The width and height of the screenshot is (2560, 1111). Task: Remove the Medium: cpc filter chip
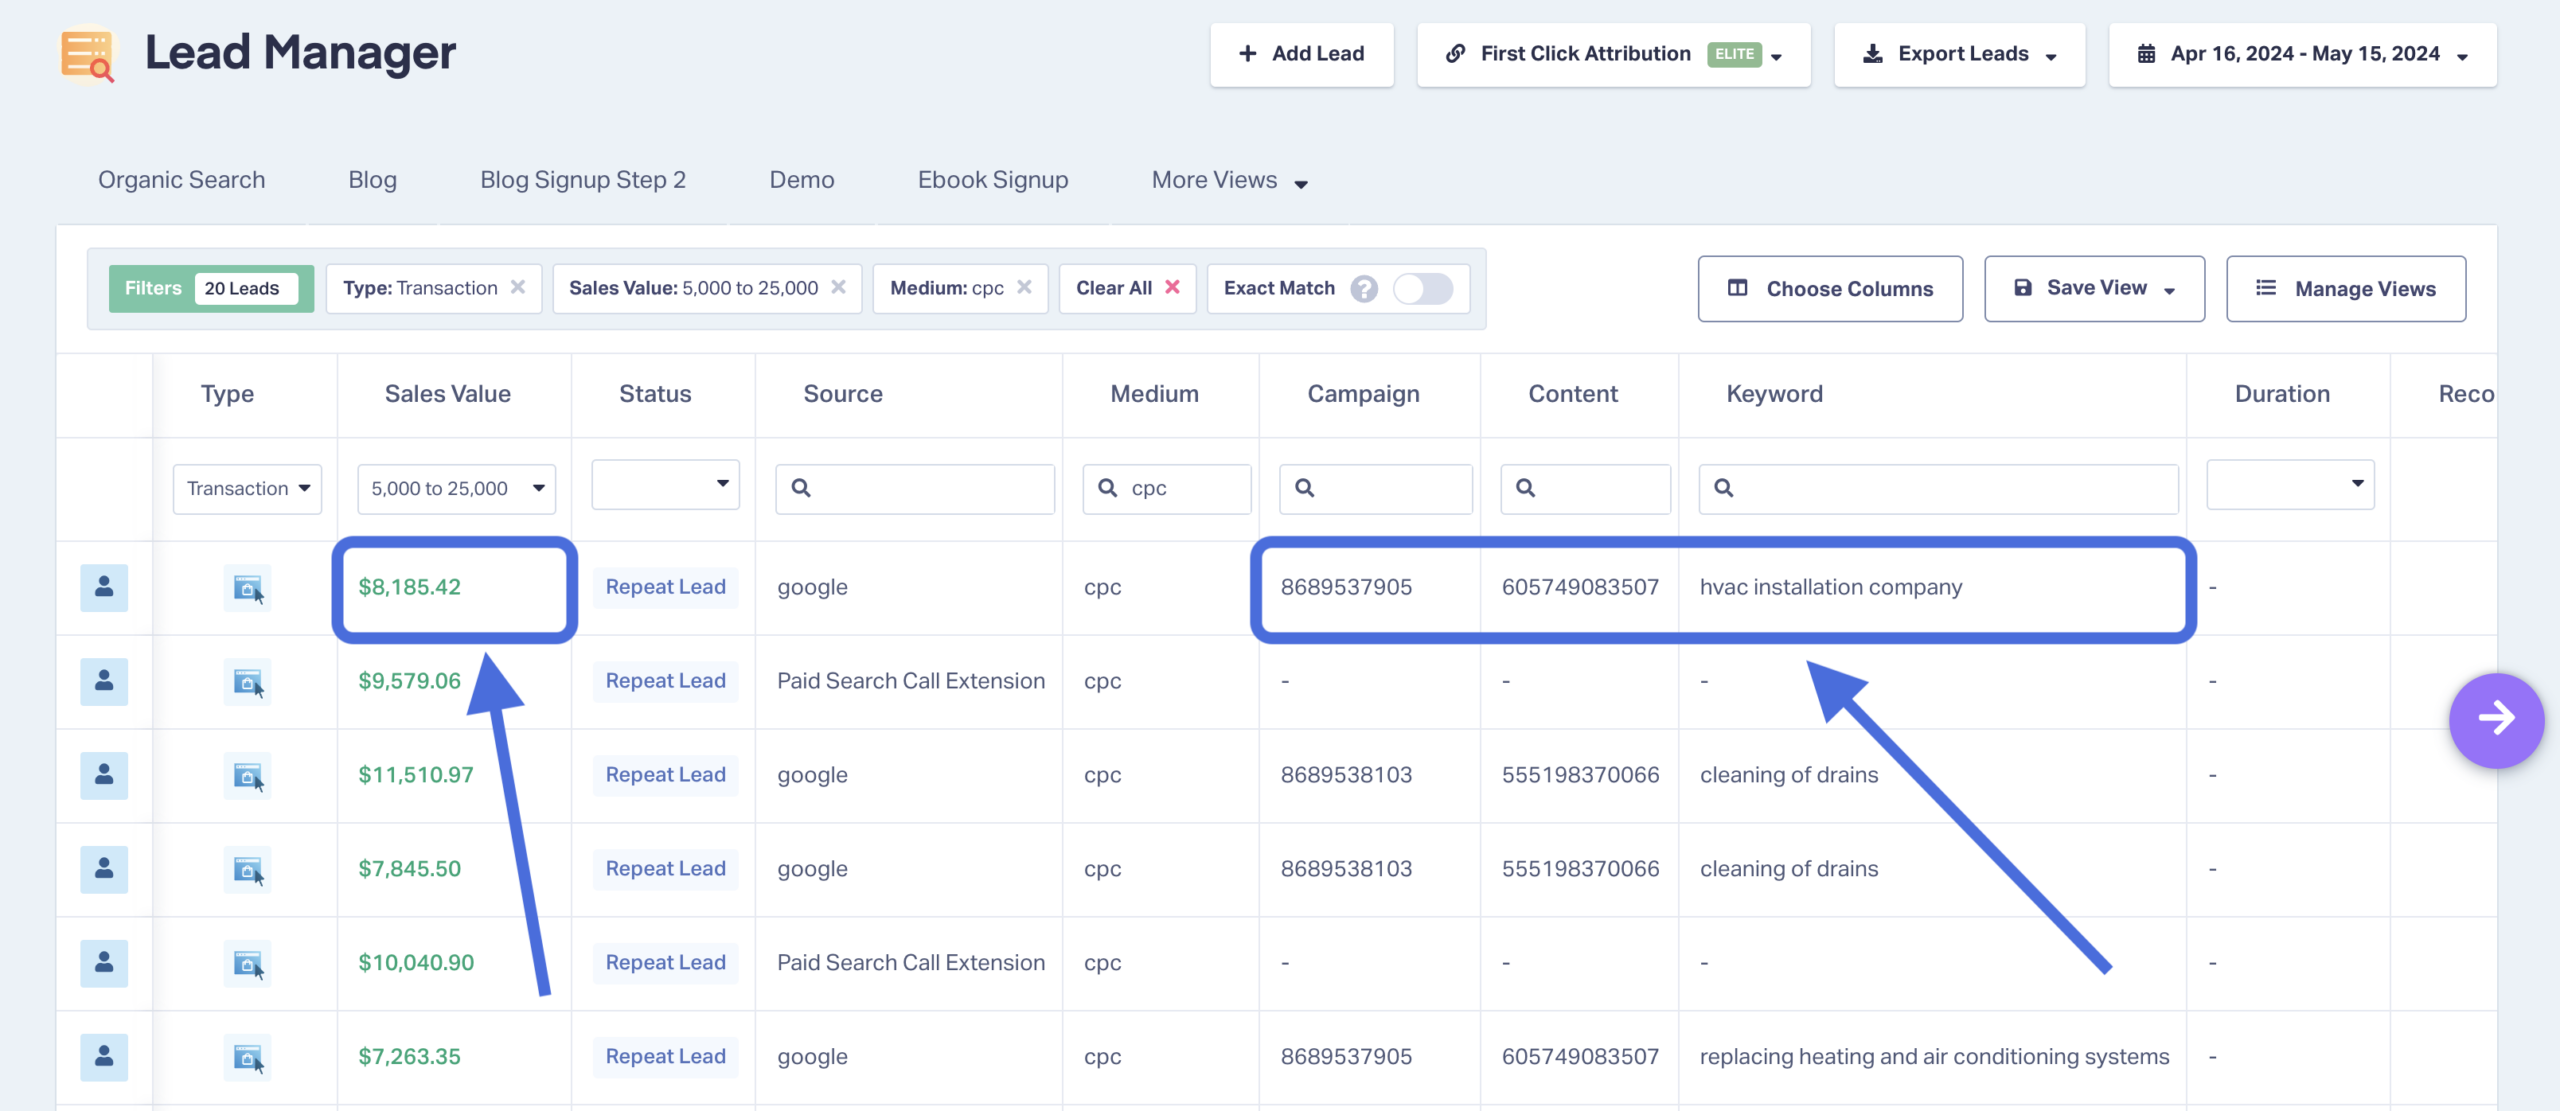(1025, 287)
